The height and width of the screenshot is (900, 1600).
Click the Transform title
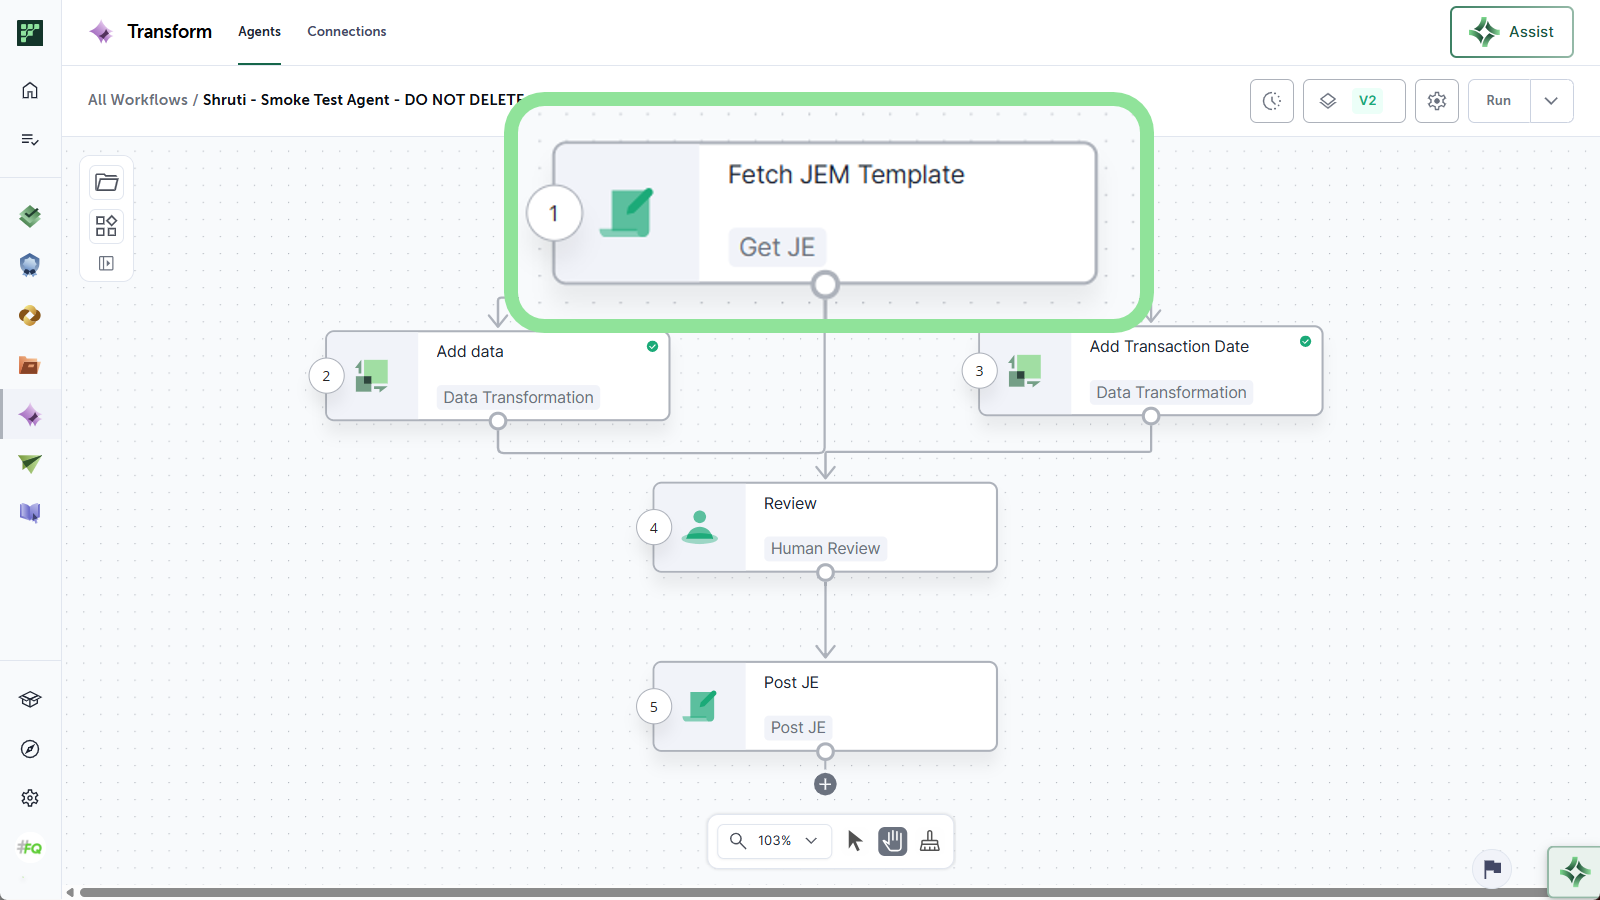[170, 32]
